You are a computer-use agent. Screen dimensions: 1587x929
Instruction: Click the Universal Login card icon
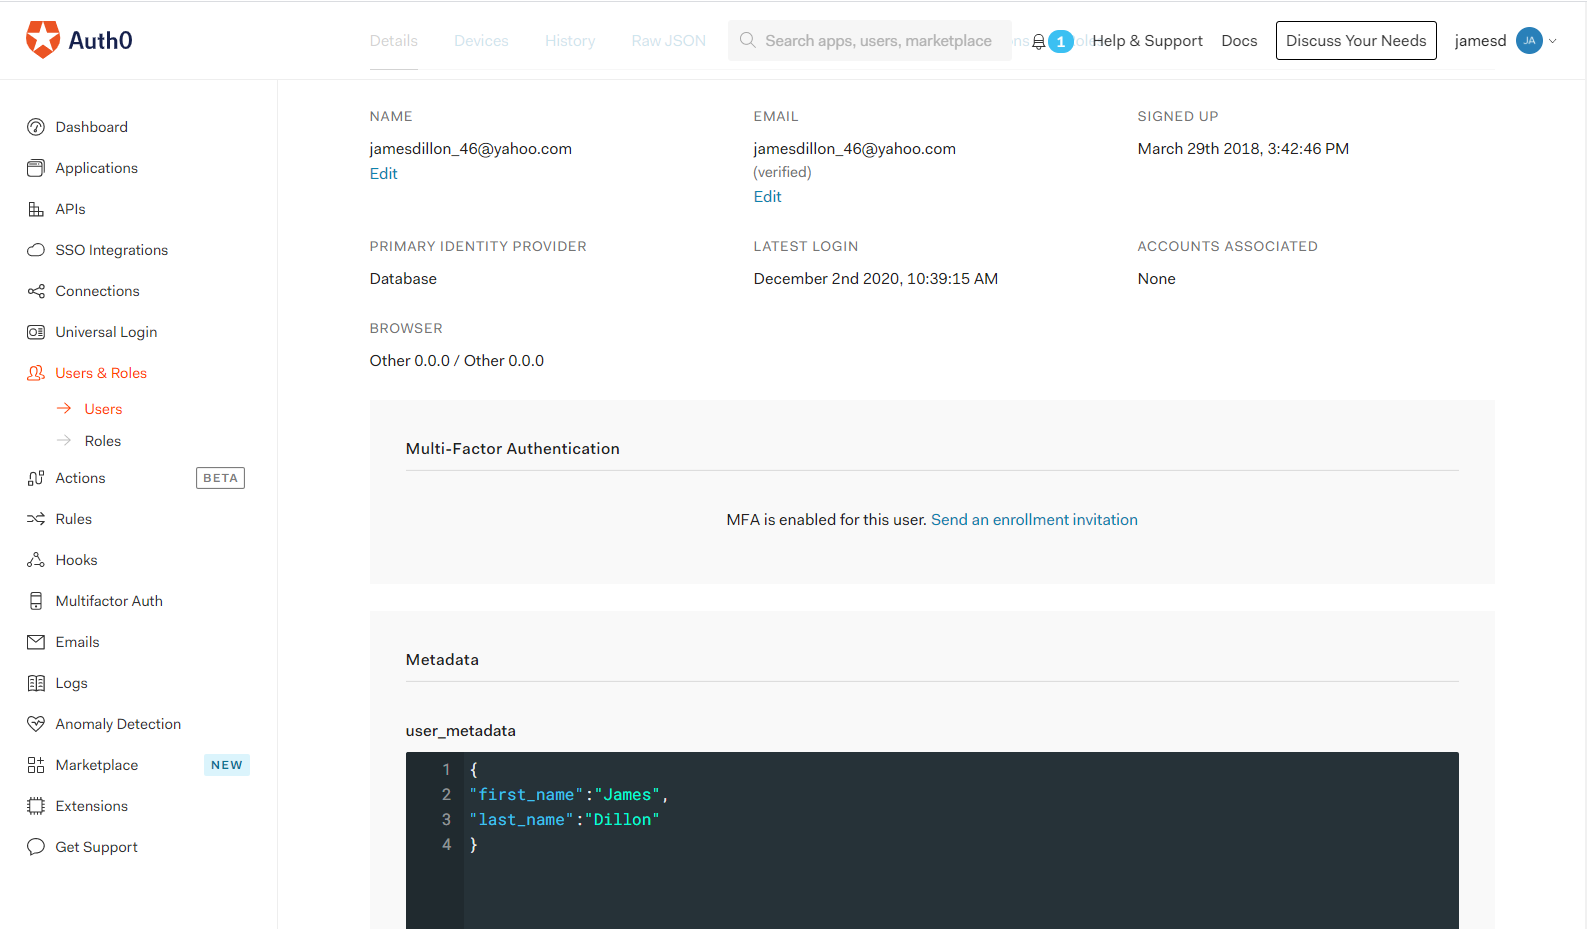click(x=36, y=332)
